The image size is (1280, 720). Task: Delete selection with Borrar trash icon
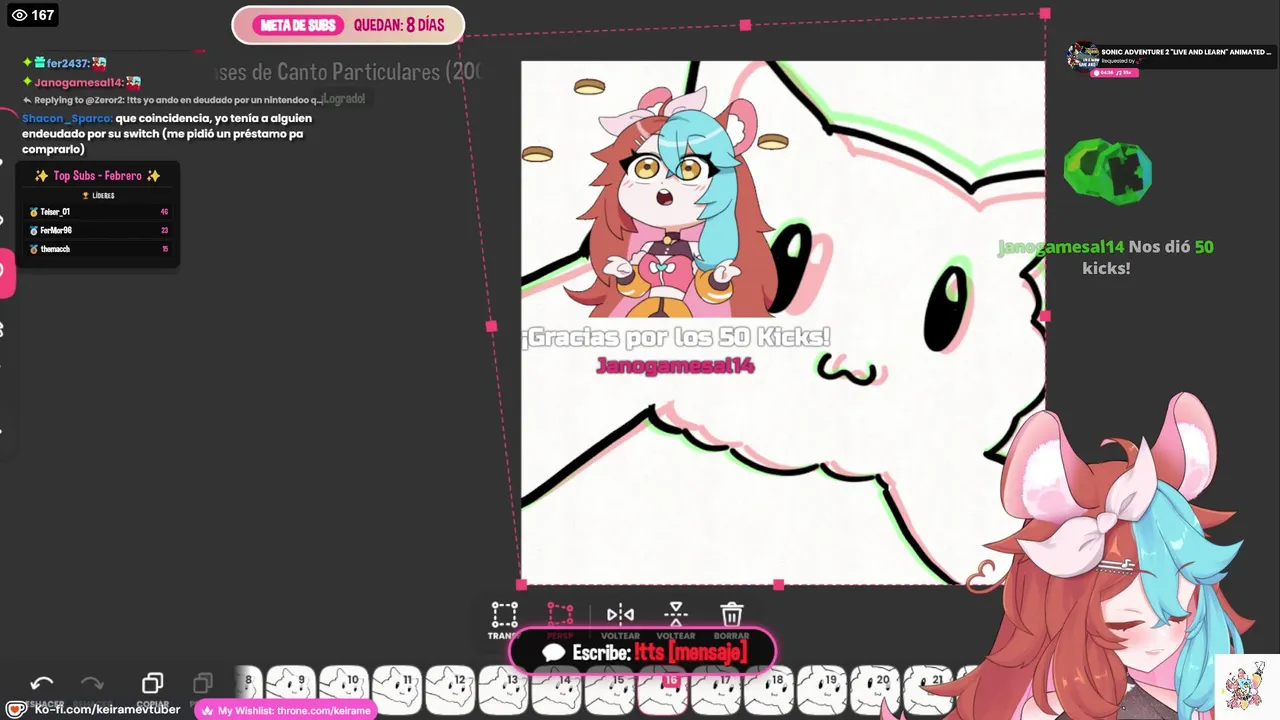(x=732, y=614)
